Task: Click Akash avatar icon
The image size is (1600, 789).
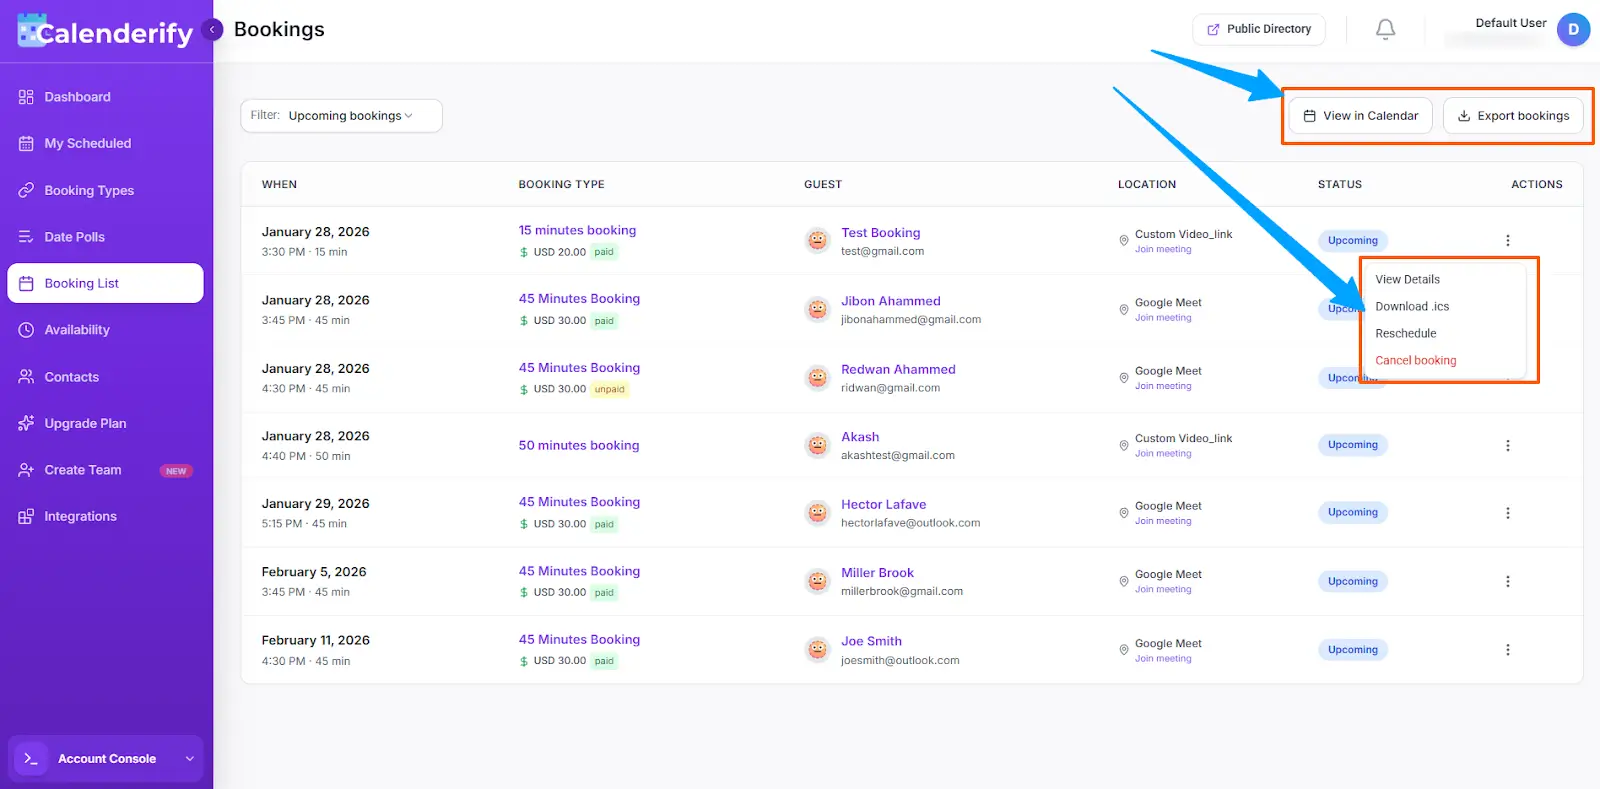Action: tap(817, 446)
